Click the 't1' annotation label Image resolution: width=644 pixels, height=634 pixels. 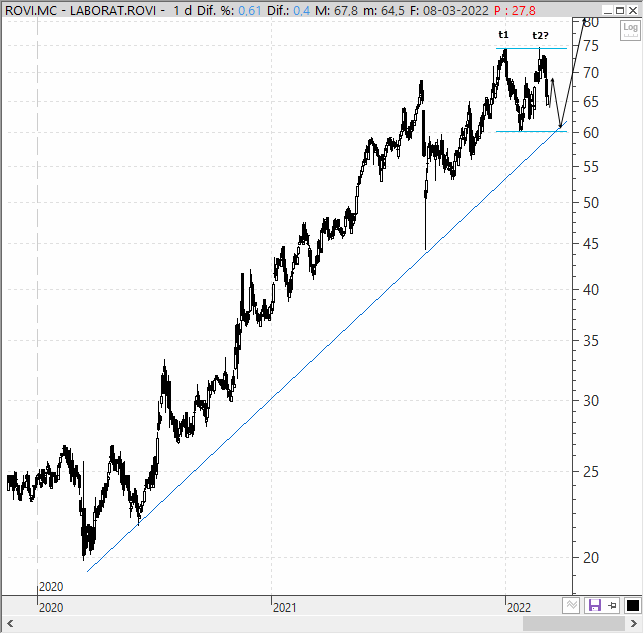pos(504,35)
